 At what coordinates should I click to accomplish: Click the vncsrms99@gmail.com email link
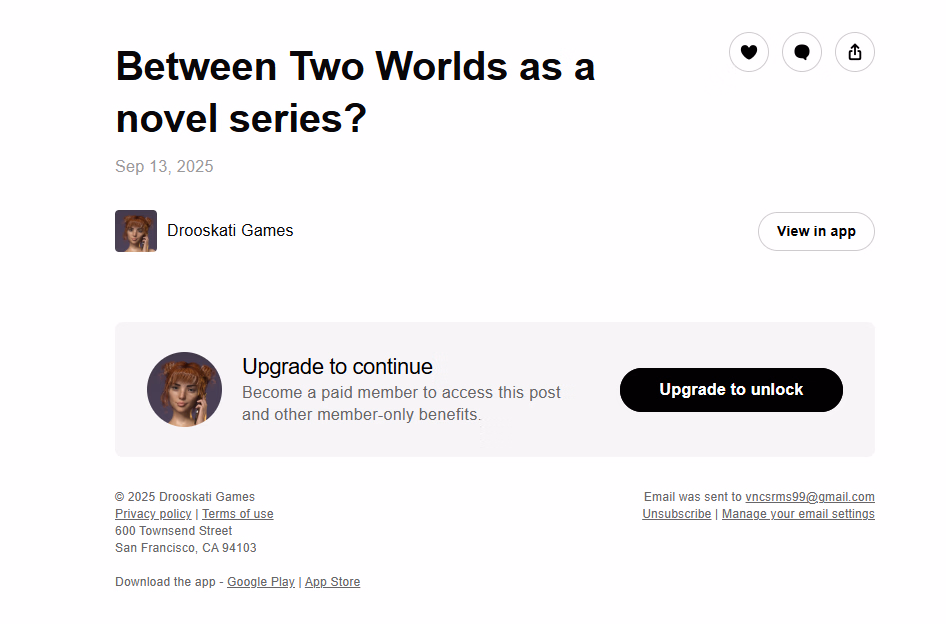coord(810,497)
